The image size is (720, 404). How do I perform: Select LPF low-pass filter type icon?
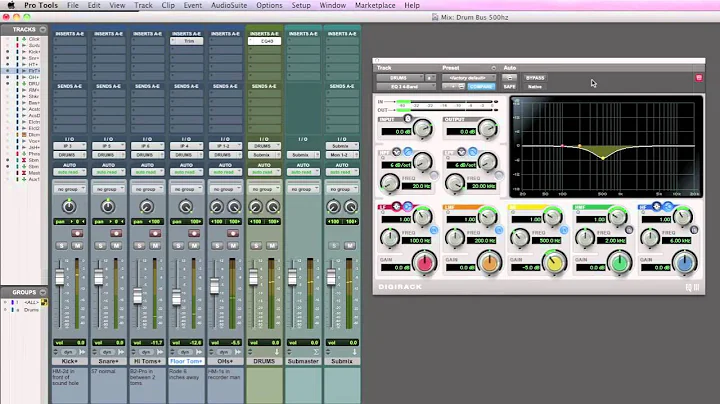click(x=472, y=152)
